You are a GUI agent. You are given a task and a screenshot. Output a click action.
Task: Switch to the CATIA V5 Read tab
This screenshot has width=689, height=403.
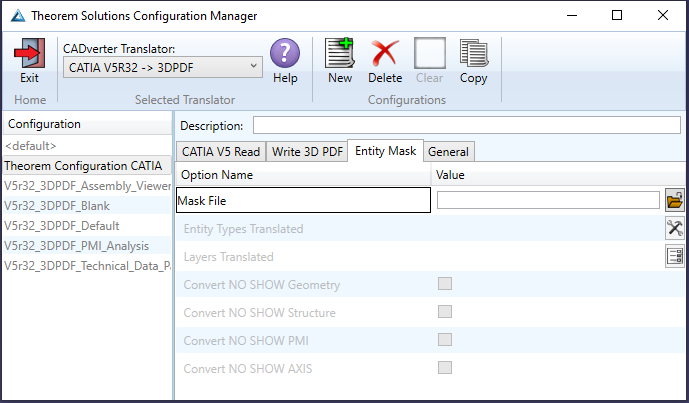tap(221, 152)
